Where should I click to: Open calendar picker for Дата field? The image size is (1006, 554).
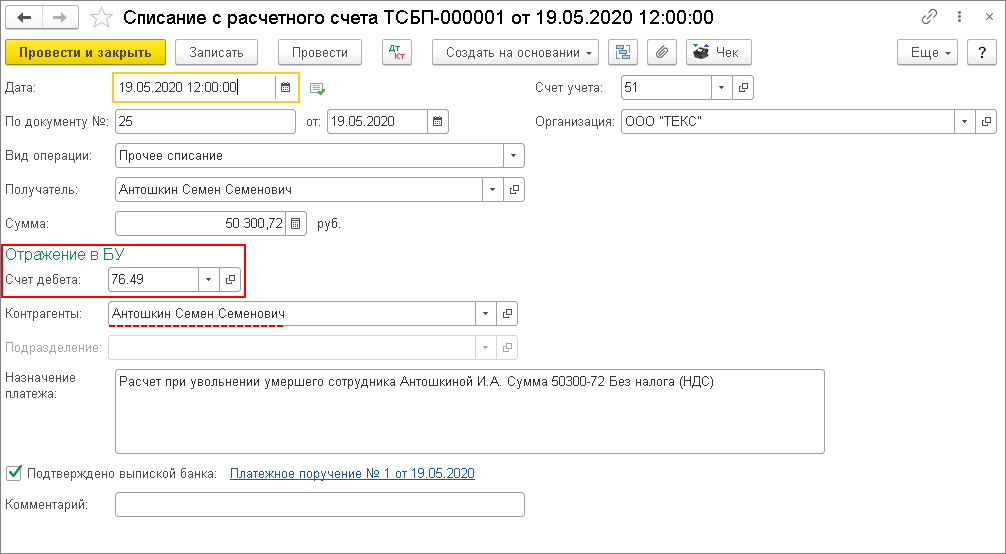(x=286, y=87)
